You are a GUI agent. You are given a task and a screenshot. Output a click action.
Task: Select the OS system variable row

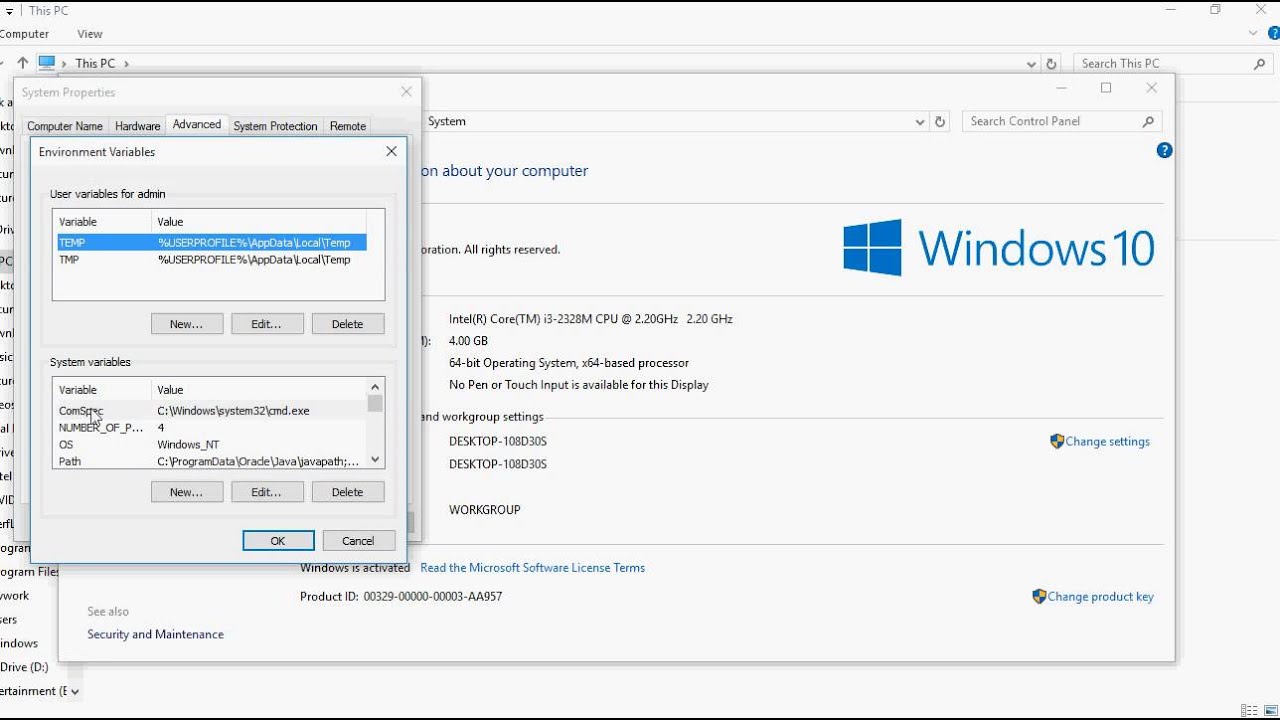[212, 445]
